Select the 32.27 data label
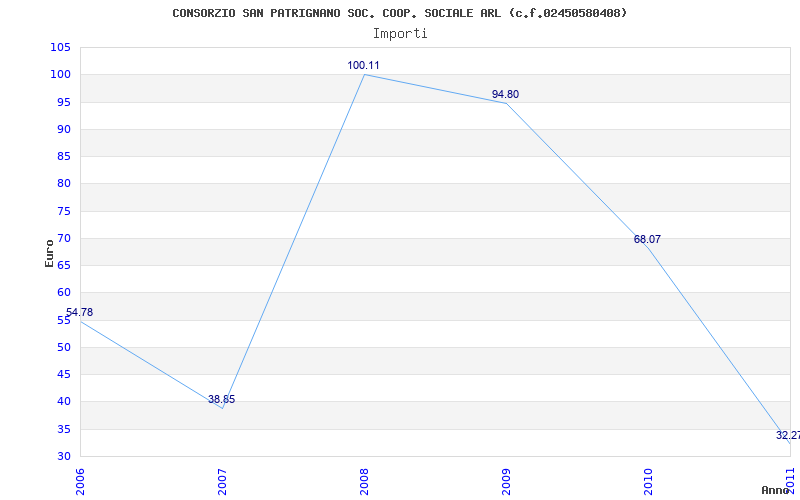Screen dimensions: 800x500 coord(788,435)
